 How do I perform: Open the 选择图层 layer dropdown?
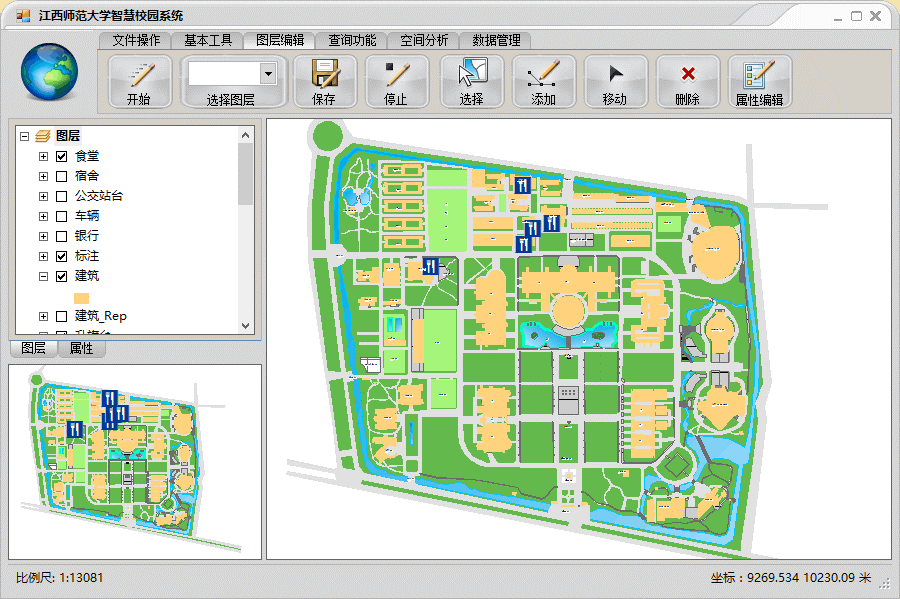coord(268,73)
